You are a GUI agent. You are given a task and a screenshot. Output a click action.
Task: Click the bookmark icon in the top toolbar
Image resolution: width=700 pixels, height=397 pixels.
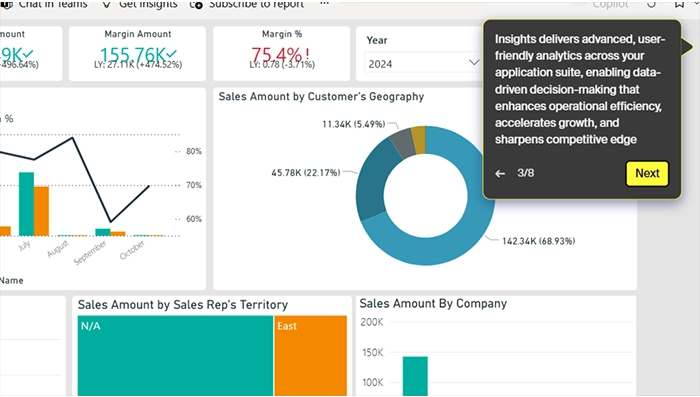click(679, 4)
